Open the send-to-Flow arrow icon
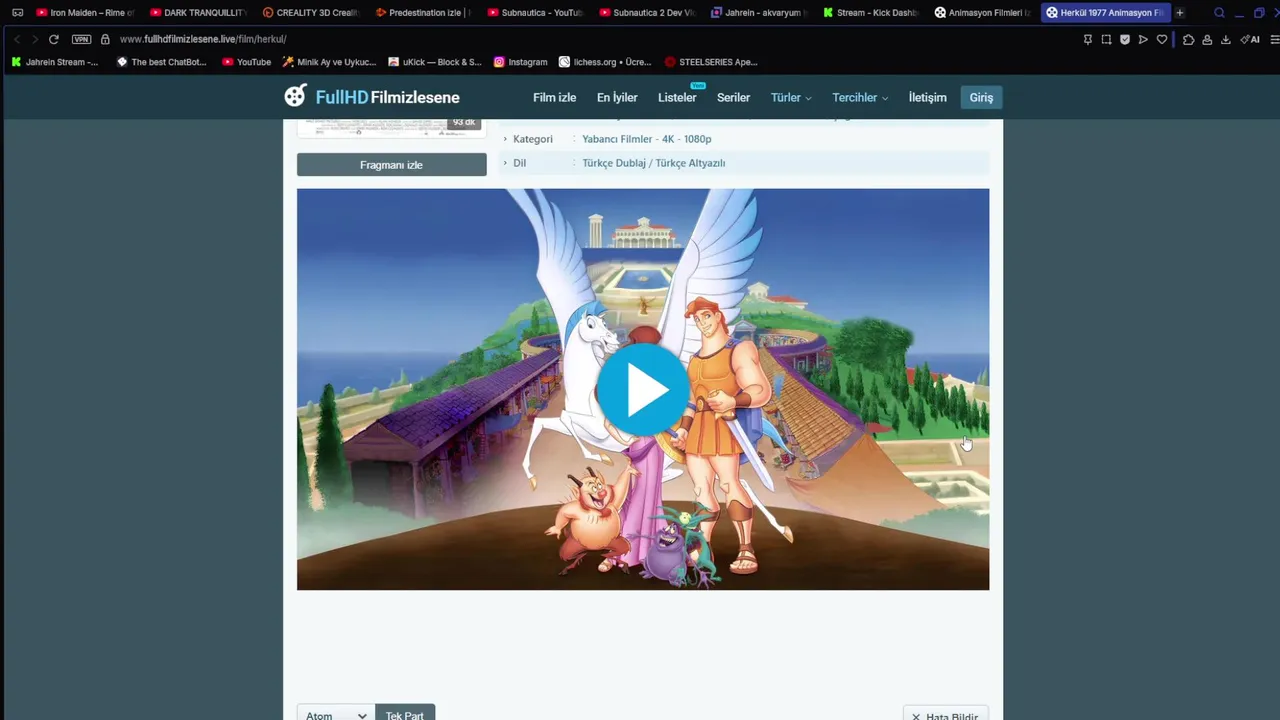Viewport: 1280px width, 720px height. click(x=1143, y=39)
